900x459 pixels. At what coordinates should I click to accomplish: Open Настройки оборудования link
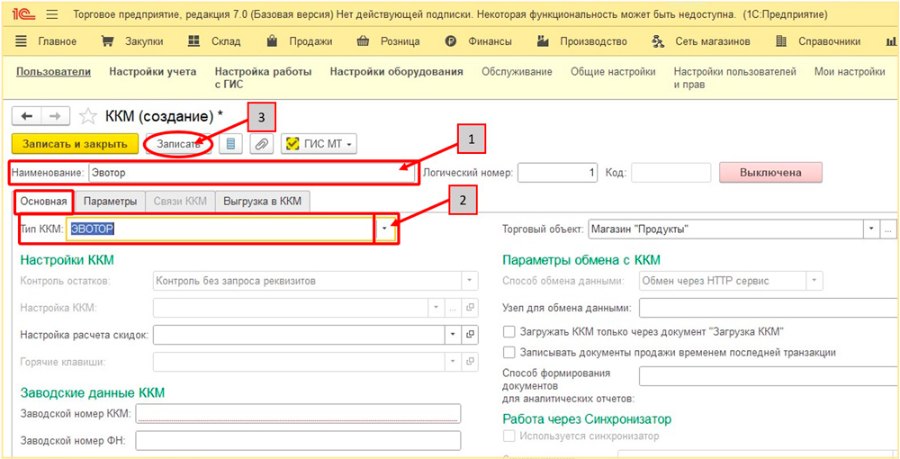click(397, 72)
